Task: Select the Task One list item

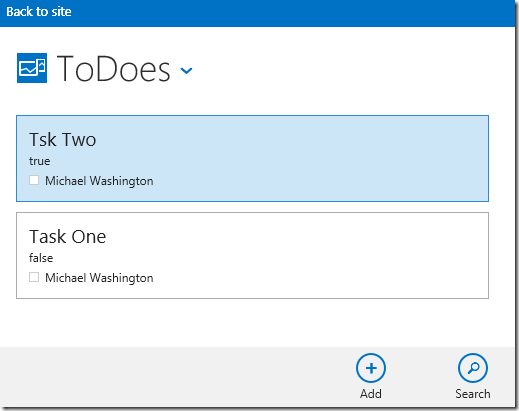Action: click(252, 255)
